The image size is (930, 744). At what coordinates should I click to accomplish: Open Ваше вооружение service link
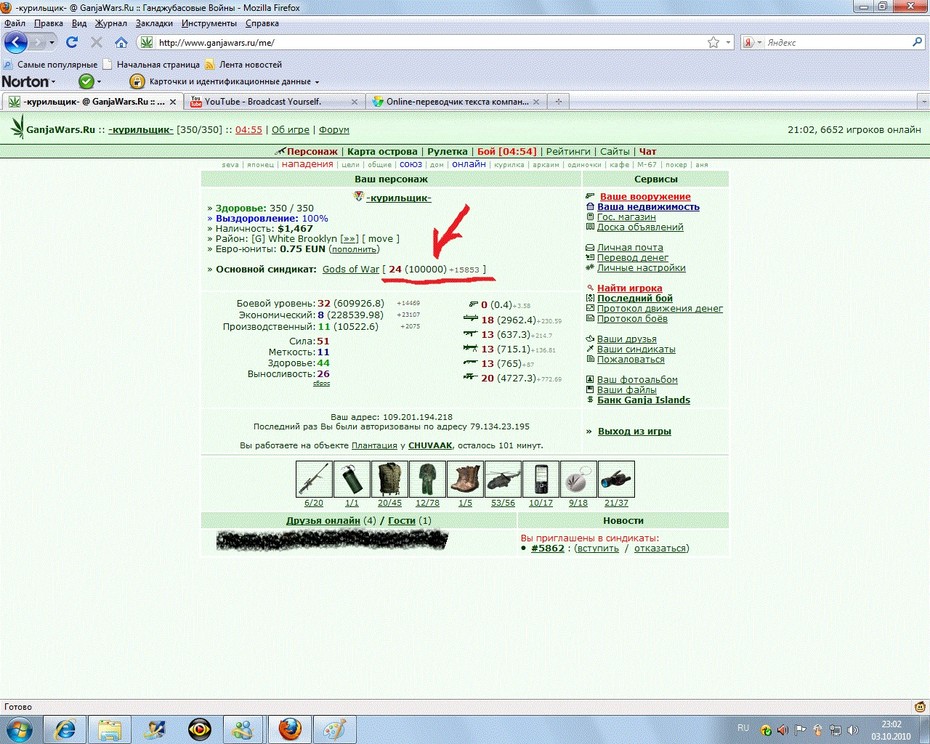tap(645, 196)
